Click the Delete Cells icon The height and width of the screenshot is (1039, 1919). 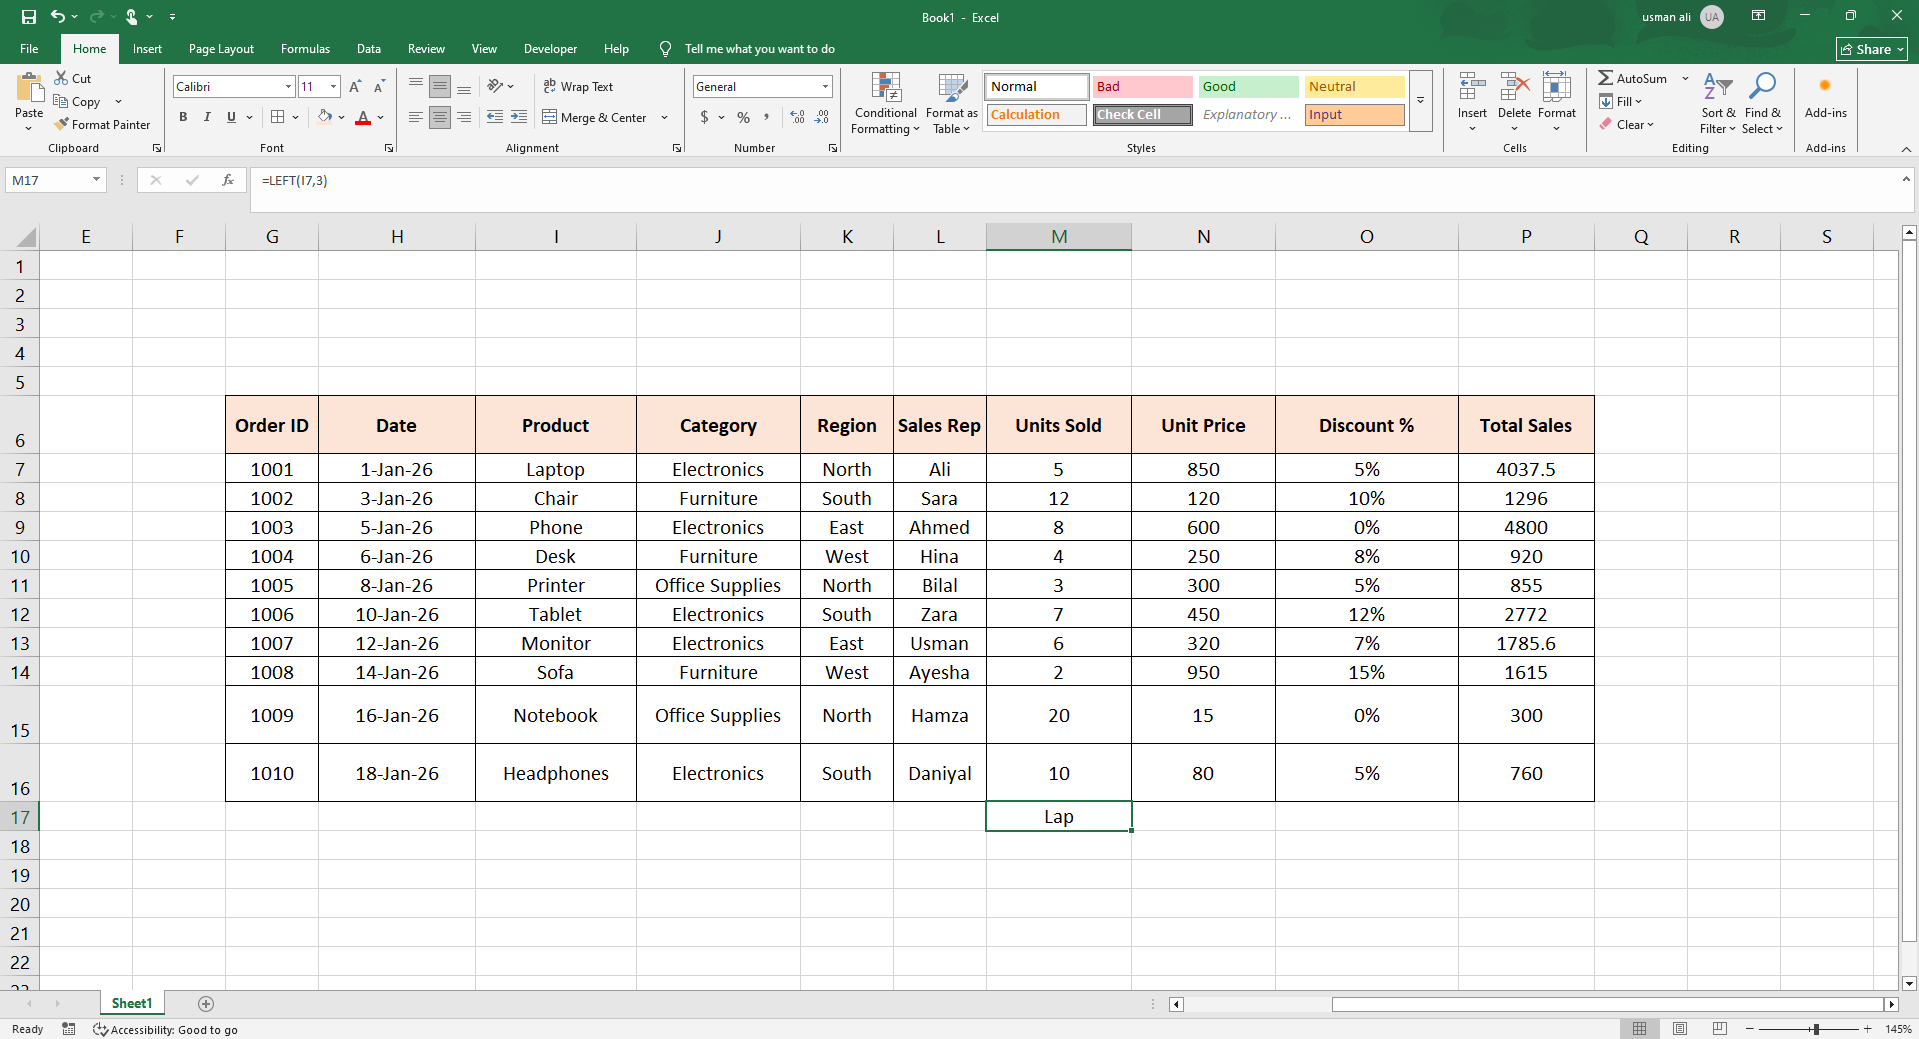(x=1514, y=87)
